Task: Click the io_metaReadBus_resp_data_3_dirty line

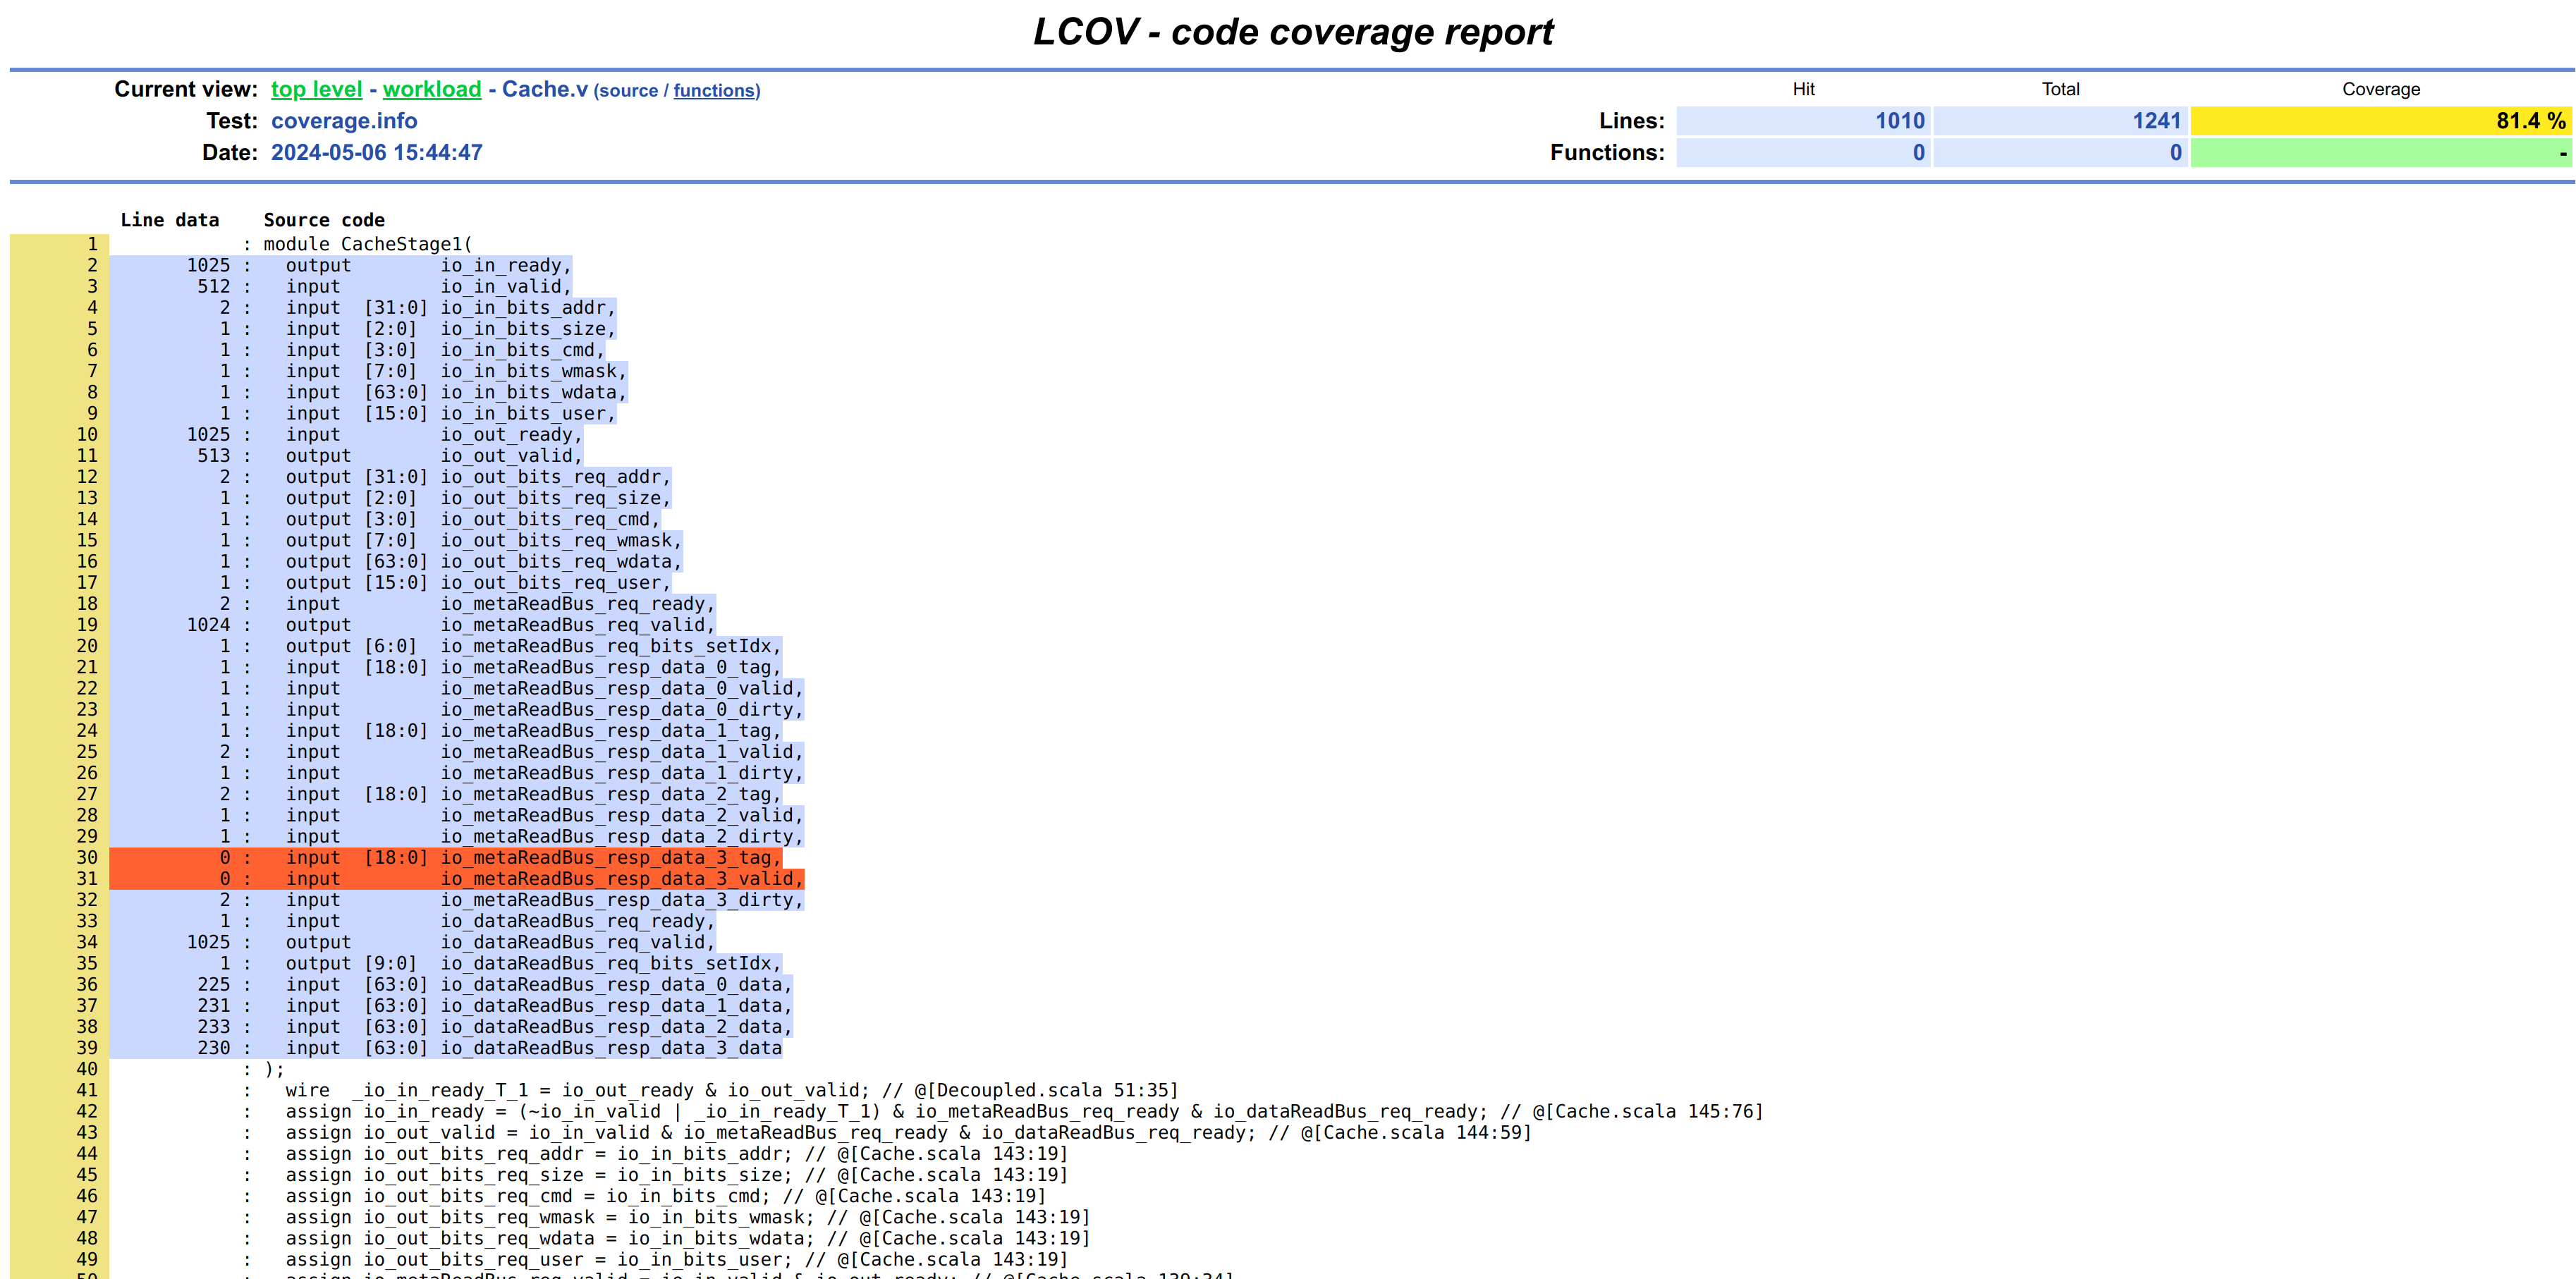Action: click(x=544, y=899)
